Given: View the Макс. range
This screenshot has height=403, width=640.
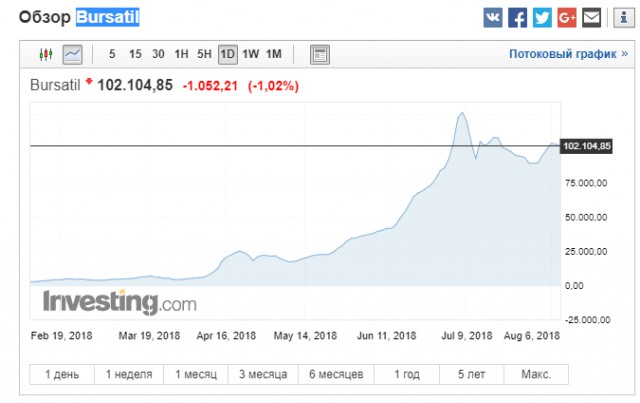Looking at the screenshot, I should [536, 374].
